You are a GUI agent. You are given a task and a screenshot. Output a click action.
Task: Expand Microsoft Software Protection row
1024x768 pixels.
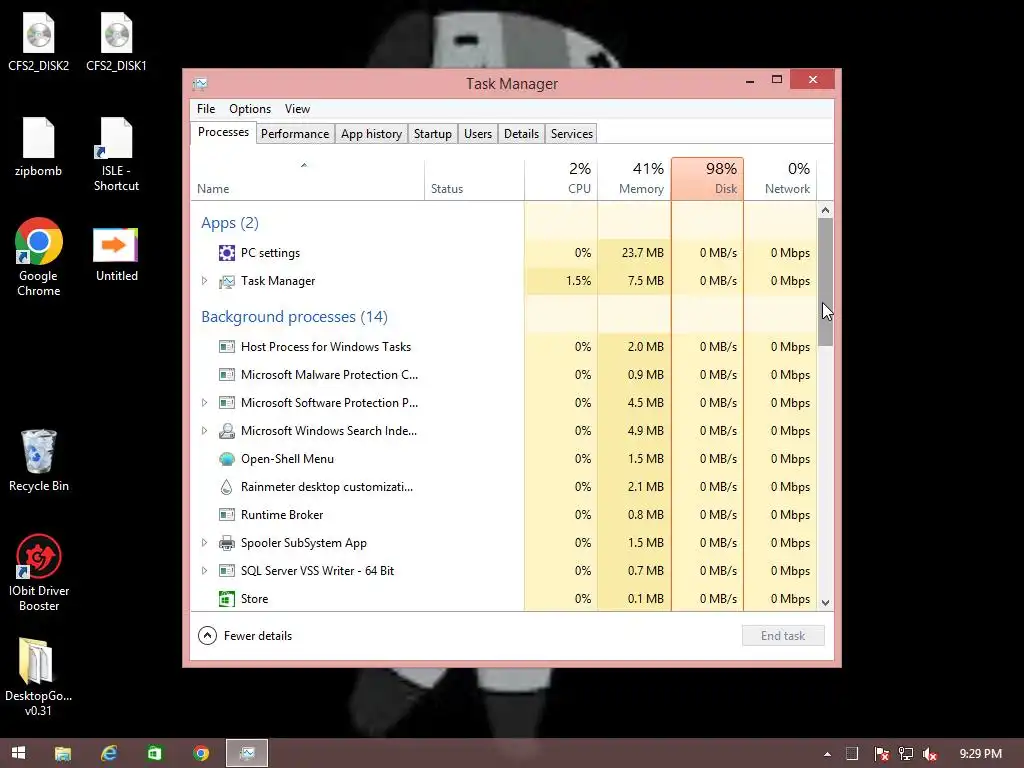(204, 403)
